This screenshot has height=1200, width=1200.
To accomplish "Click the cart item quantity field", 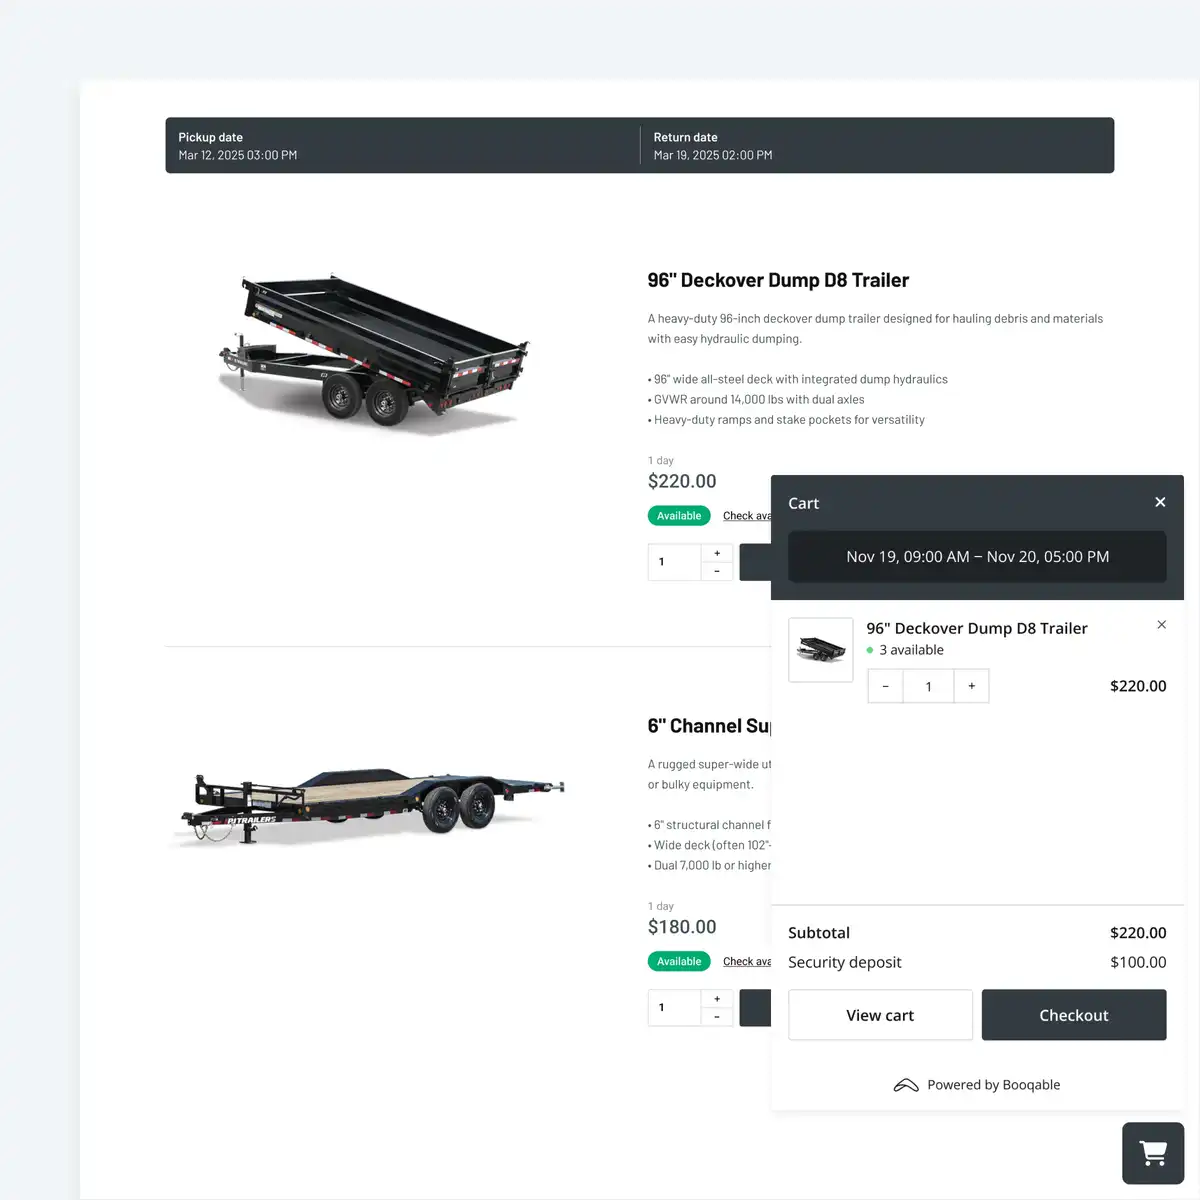I will point(928,686).
